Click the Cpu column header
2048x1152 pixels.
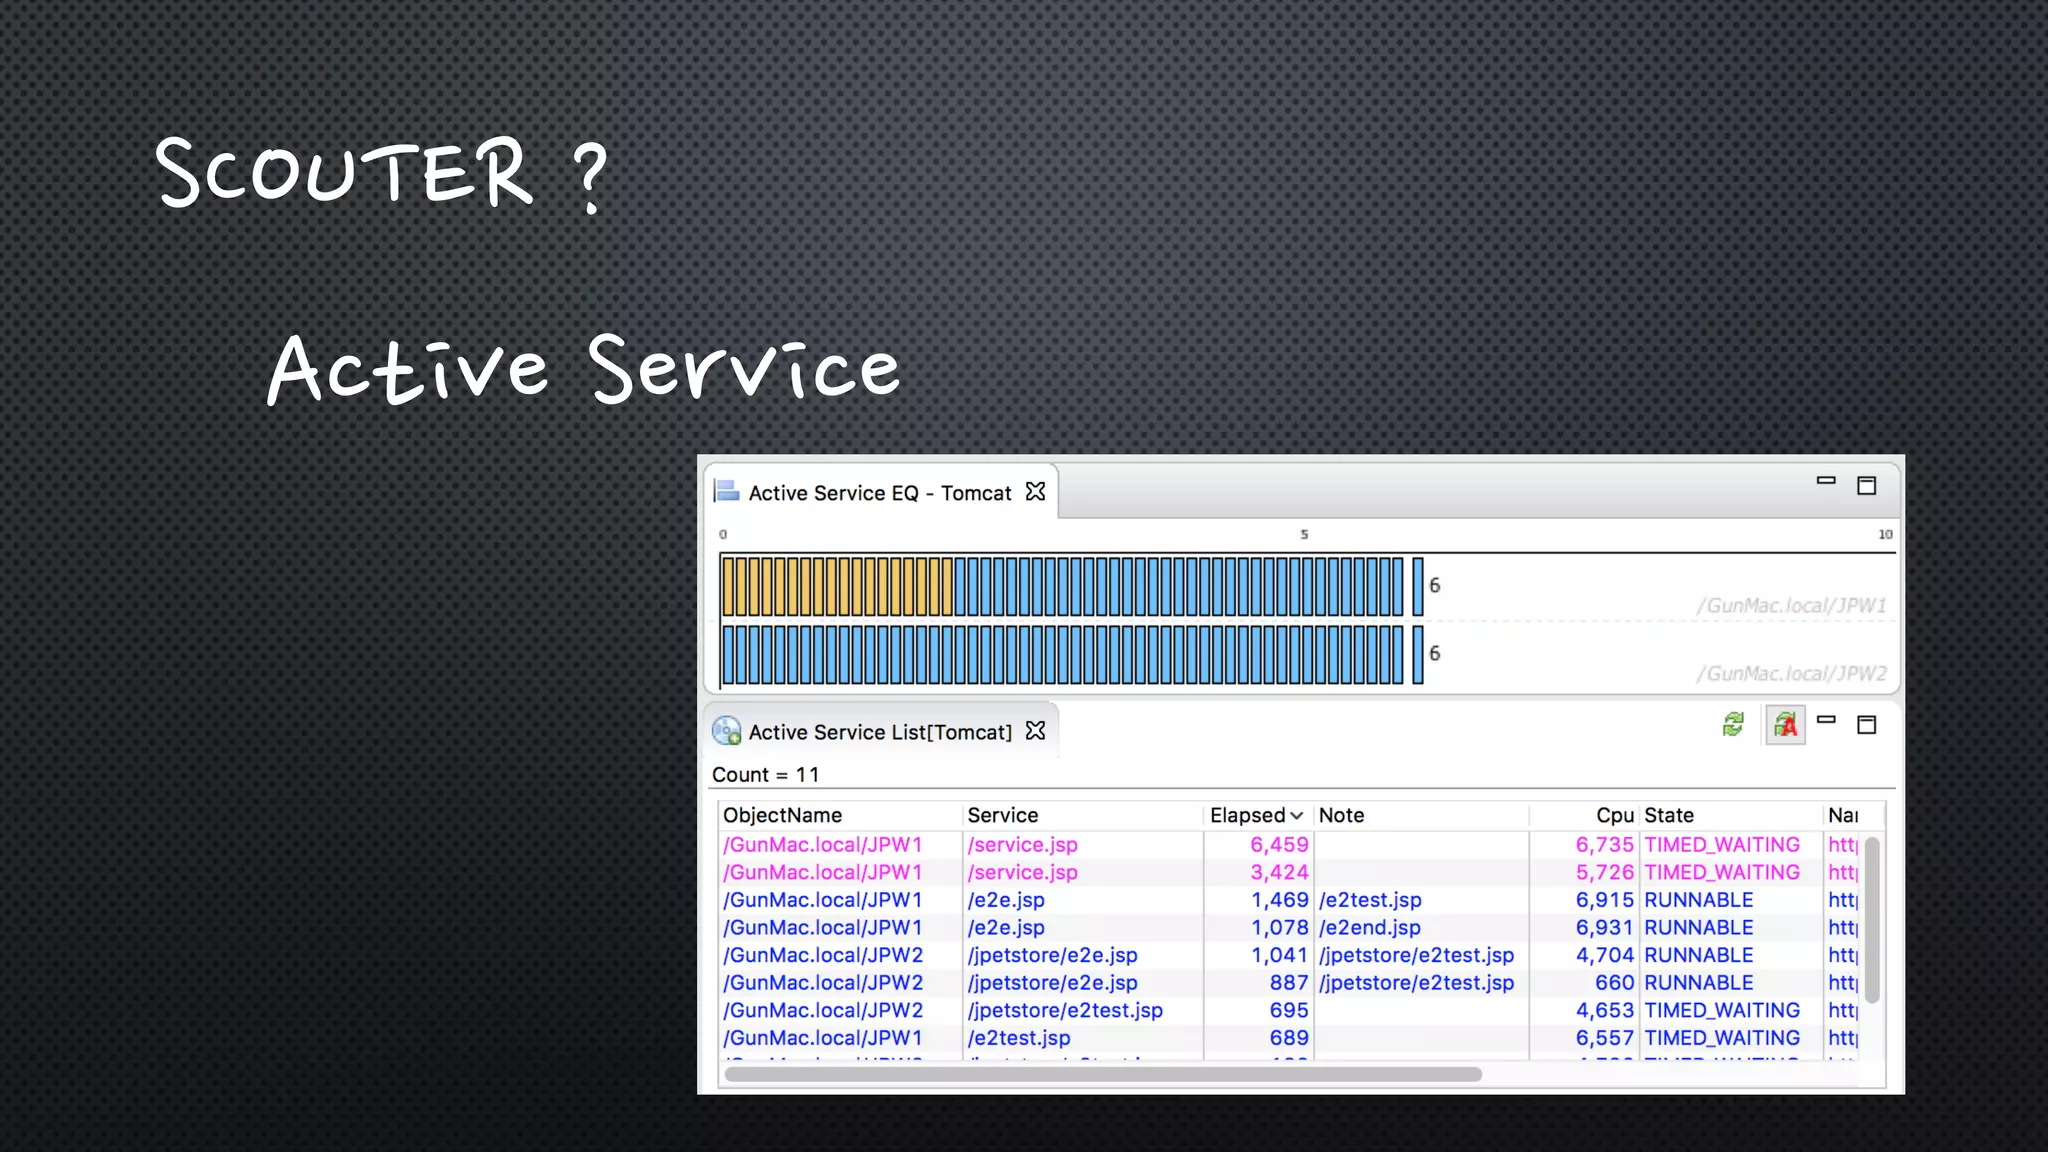click(x=1614, y=815)
